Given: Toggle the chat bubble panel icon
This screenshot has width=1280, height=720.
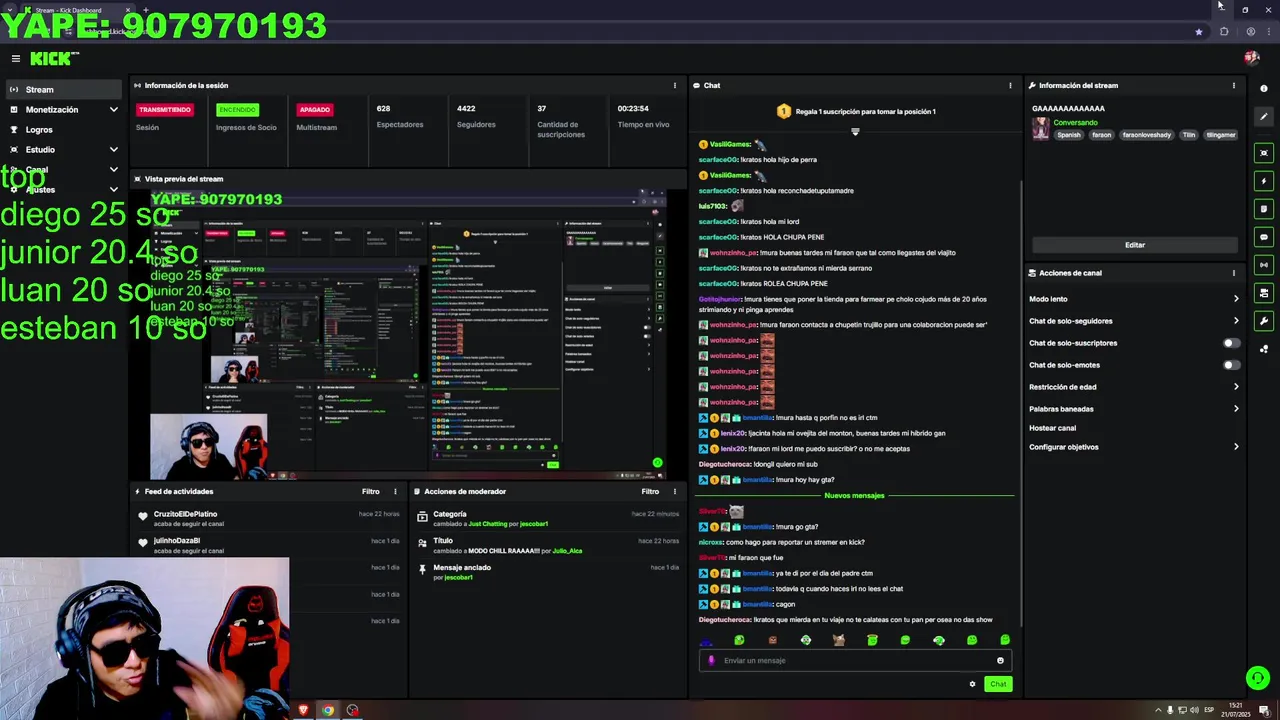Looking at the screenshot, I should click(x=1264, y=237).
